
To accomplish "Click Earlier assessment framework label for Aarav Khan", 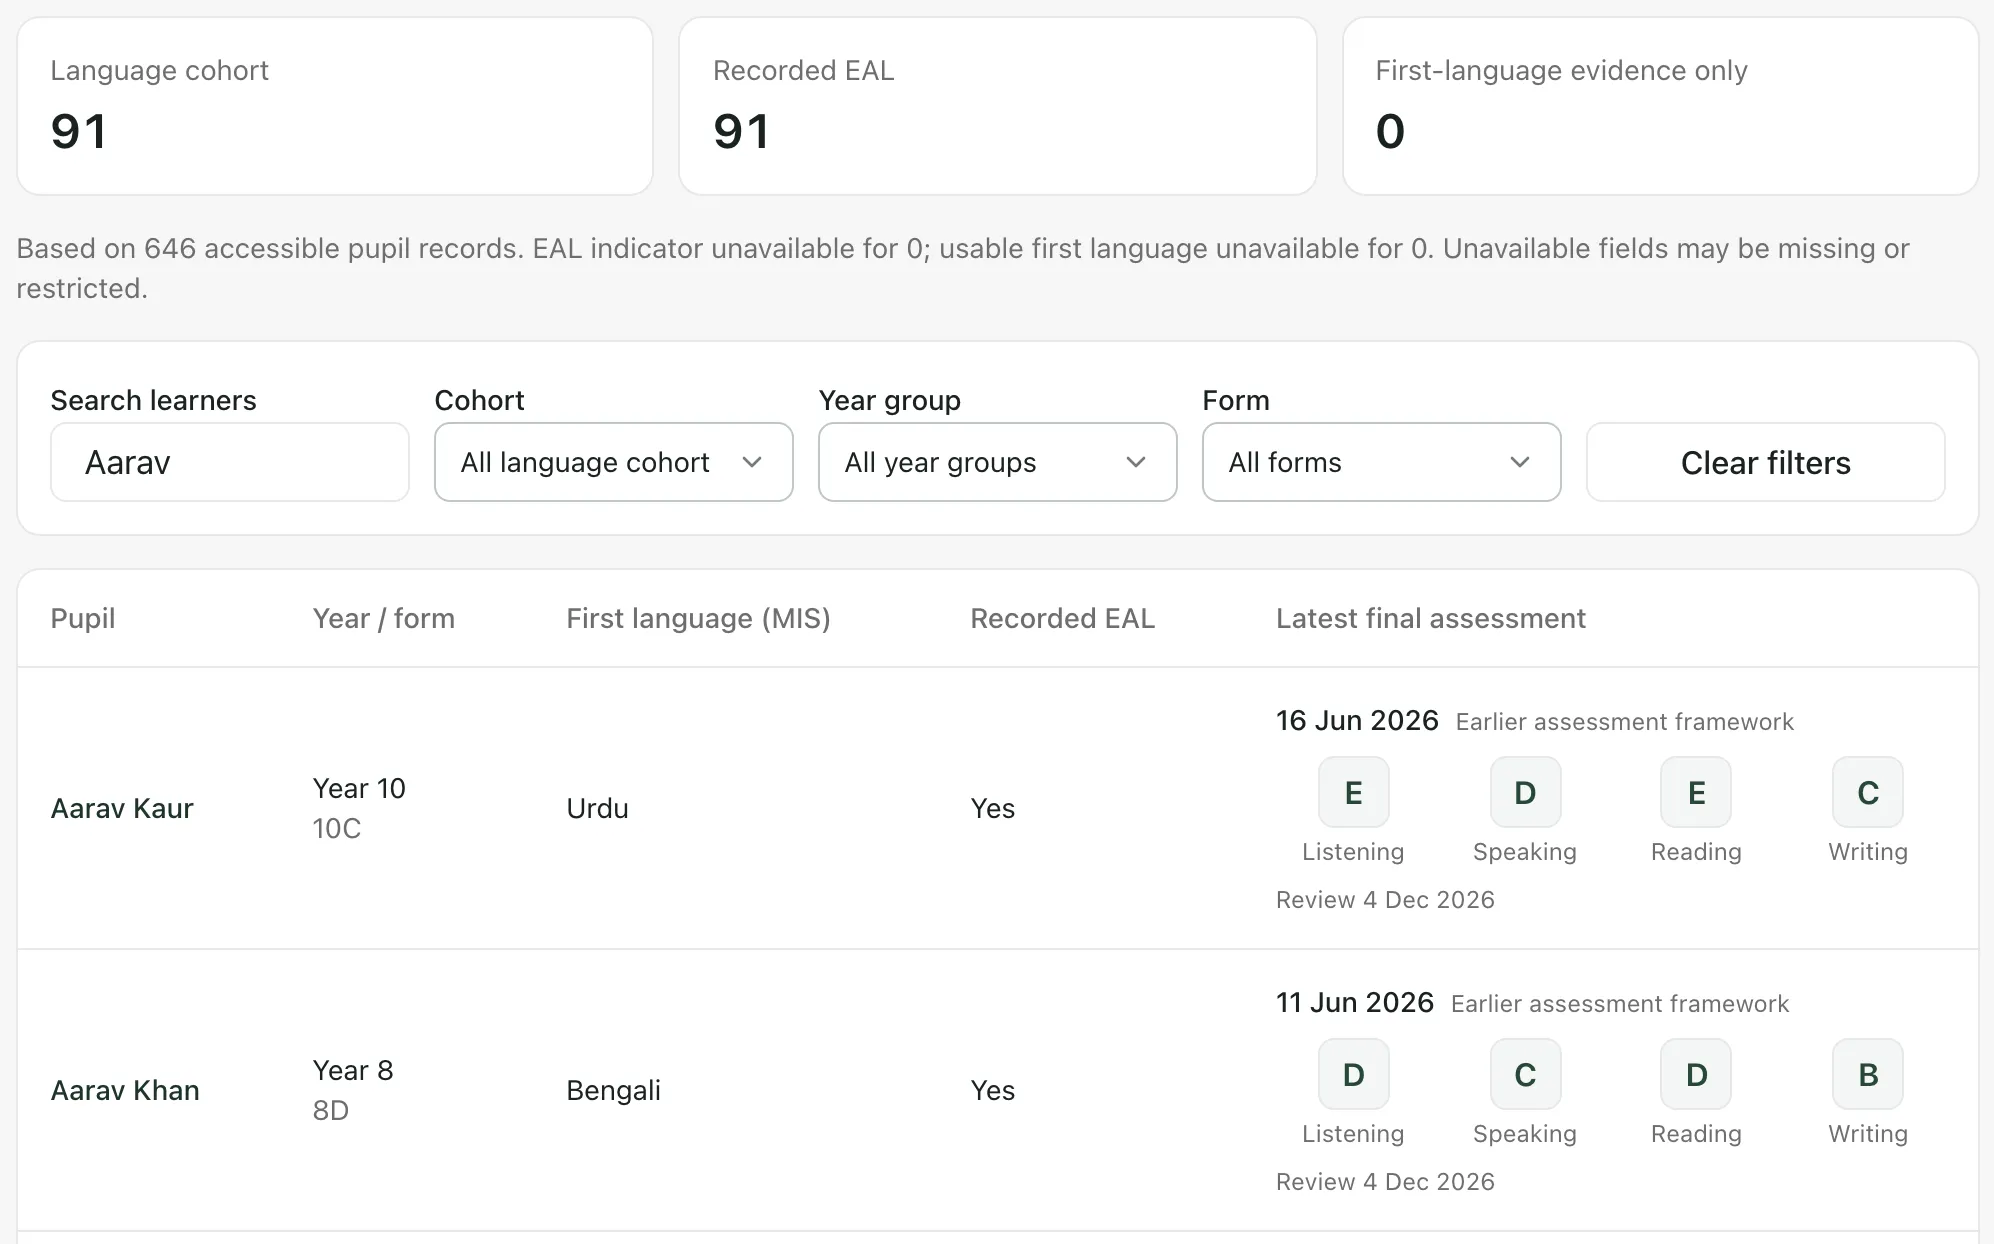I will (1620, 1004).
